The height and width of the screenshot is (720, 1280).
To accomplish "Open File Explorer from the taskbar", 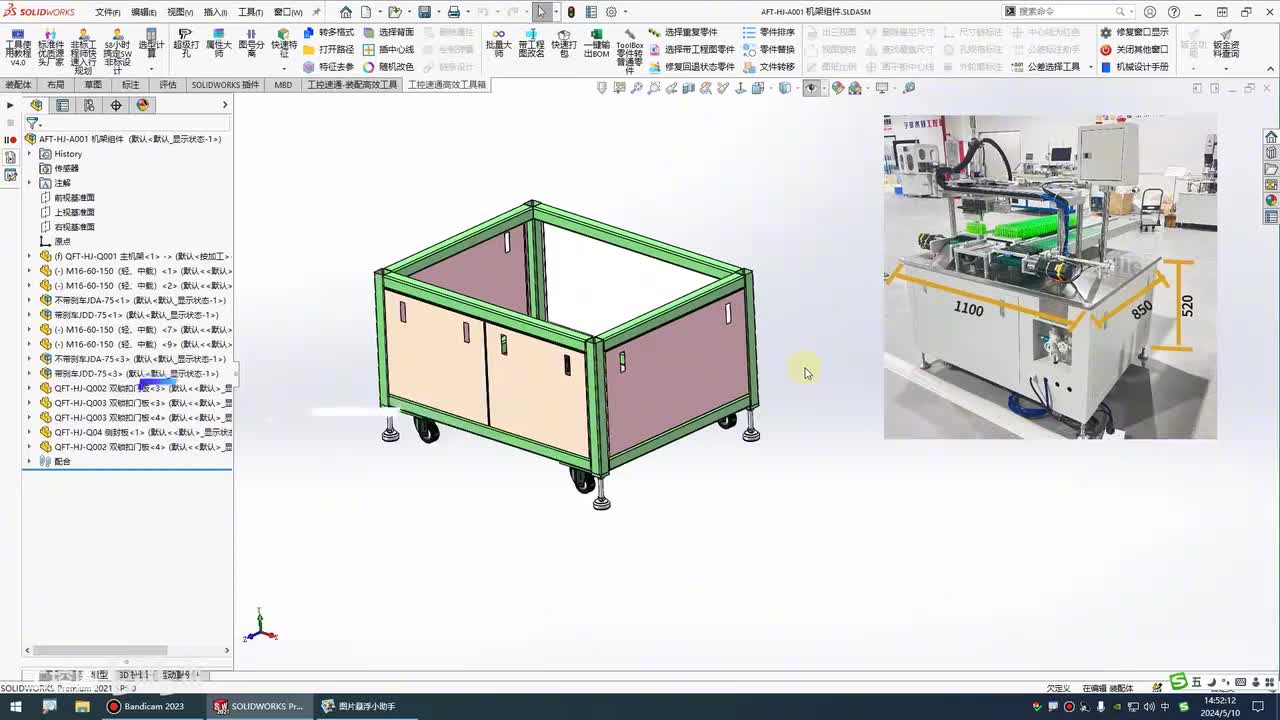I will coord(82,706).
